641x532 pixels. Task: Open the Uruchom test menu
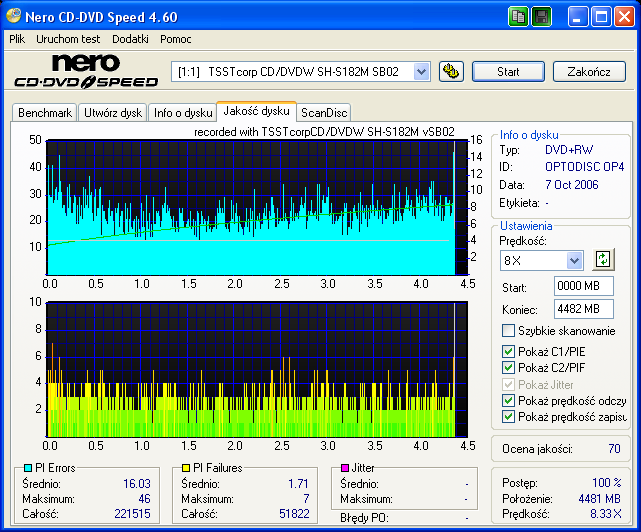point(68,39)
